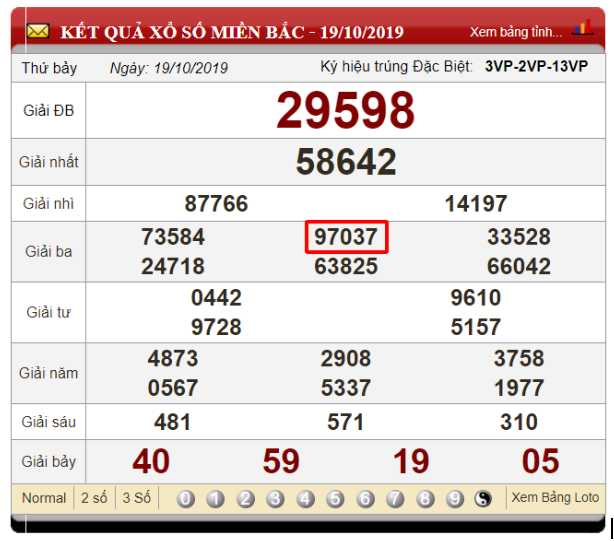Screen dimensions: 614x541
Task: Switch to the 2 số view
Action: [94, 498]
